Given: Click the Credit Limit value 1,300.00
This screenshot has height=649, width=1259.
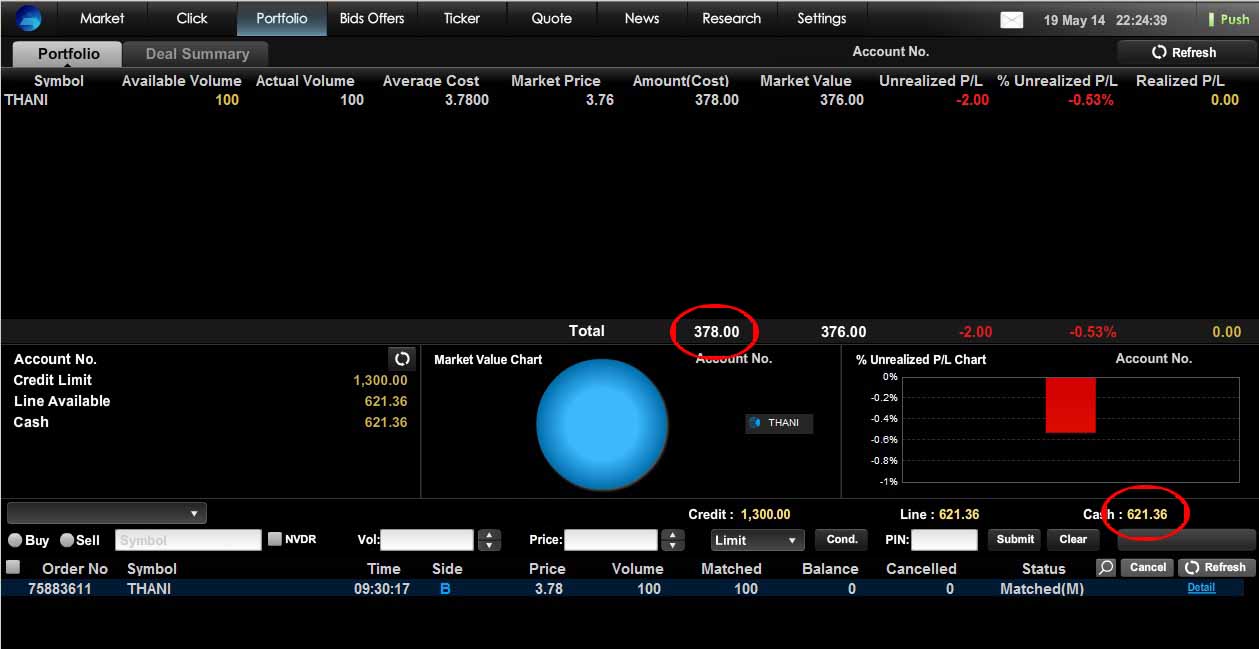Looking at the screenshot, I should (x=380, y=380).
